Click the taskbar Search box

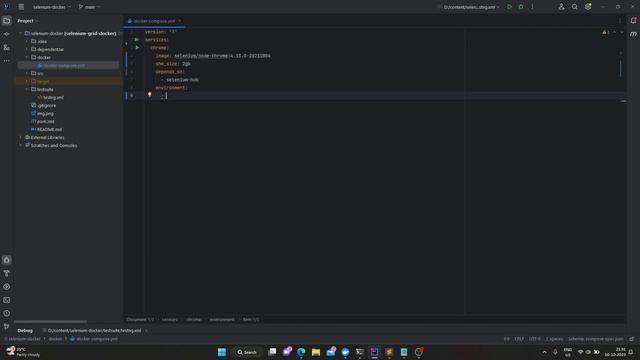(247, 352)
